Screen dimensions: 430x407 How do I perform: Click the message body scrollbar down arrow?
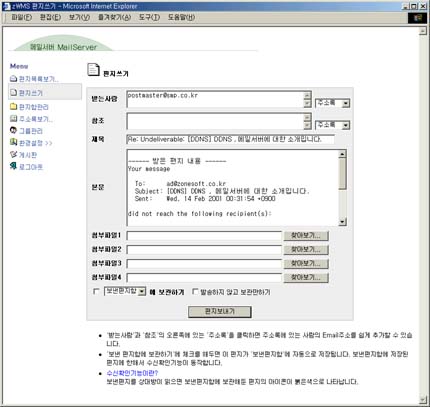pos(342,222)
